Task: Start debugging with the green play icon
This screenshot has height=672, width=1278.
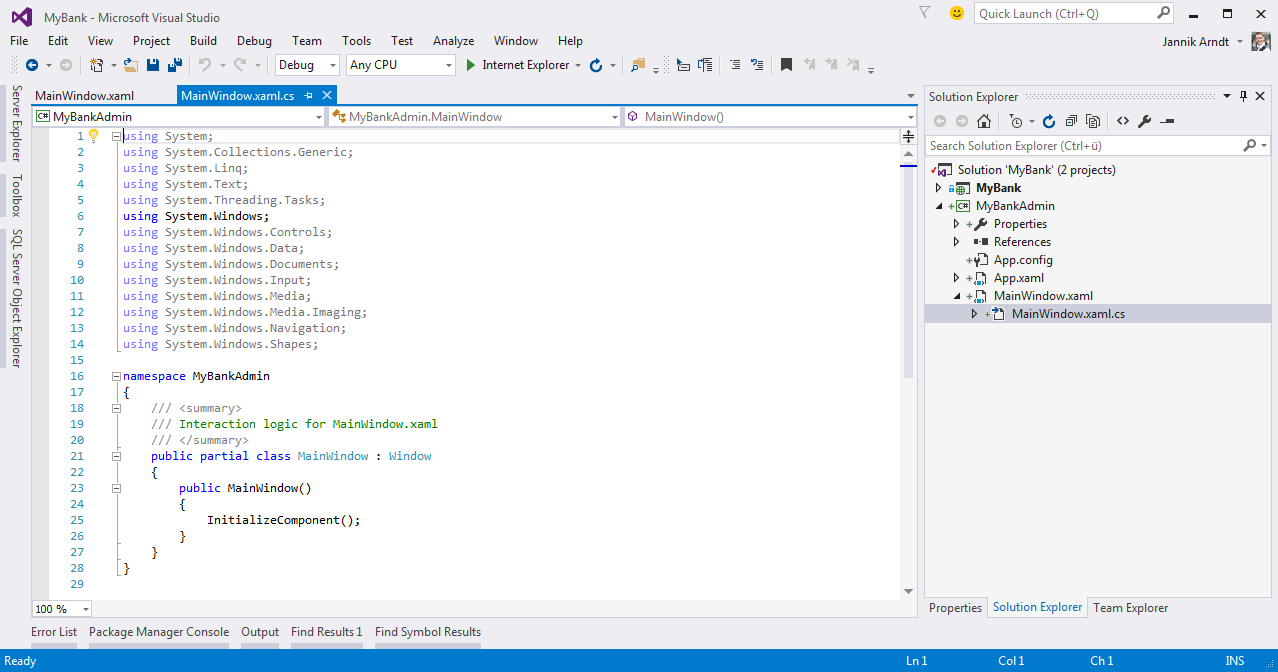Action: (x=471, y=65)
